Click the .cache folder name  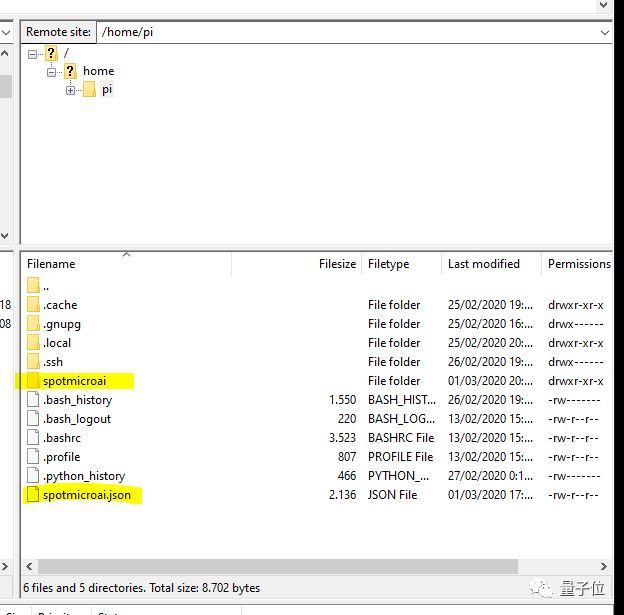tap(60, 305)
